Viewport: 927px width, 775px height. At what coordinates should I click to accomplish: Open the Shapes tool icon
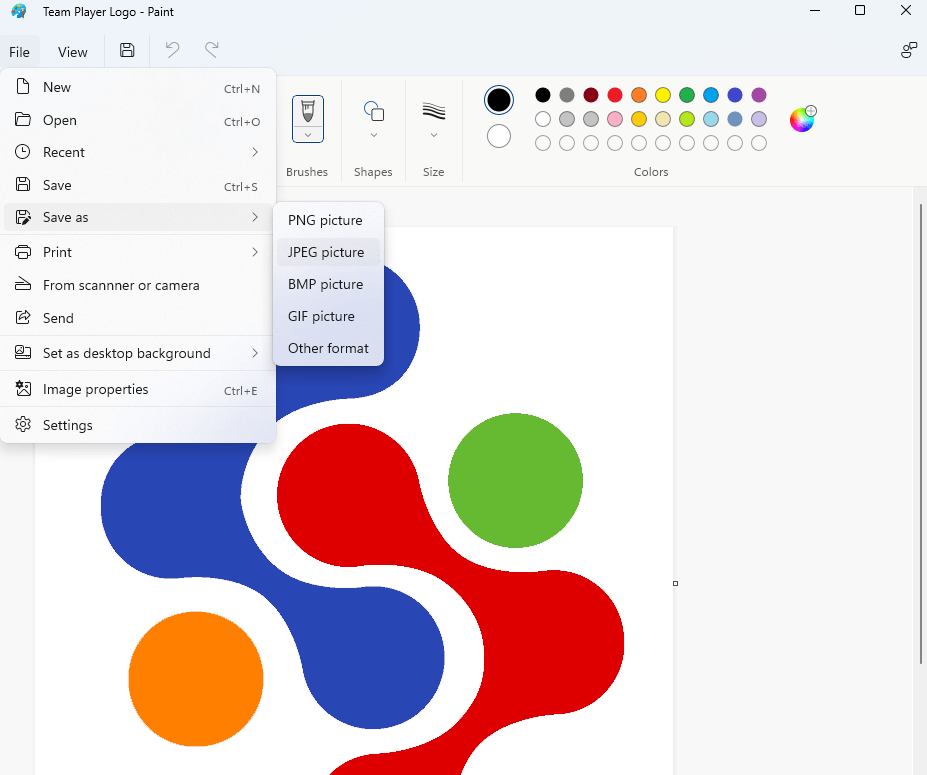[x=374, y=111]
